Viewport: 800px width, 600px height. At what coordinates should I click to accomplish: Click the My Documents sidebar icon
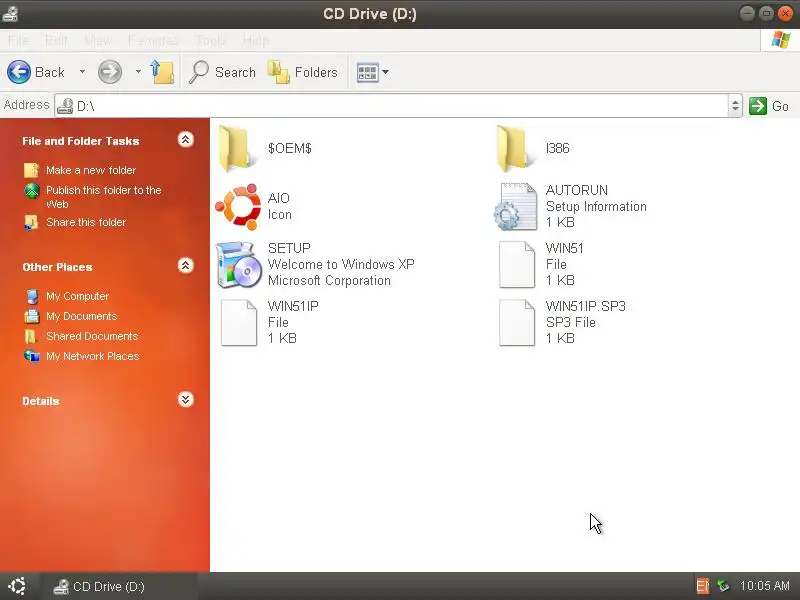coord(32,316)
